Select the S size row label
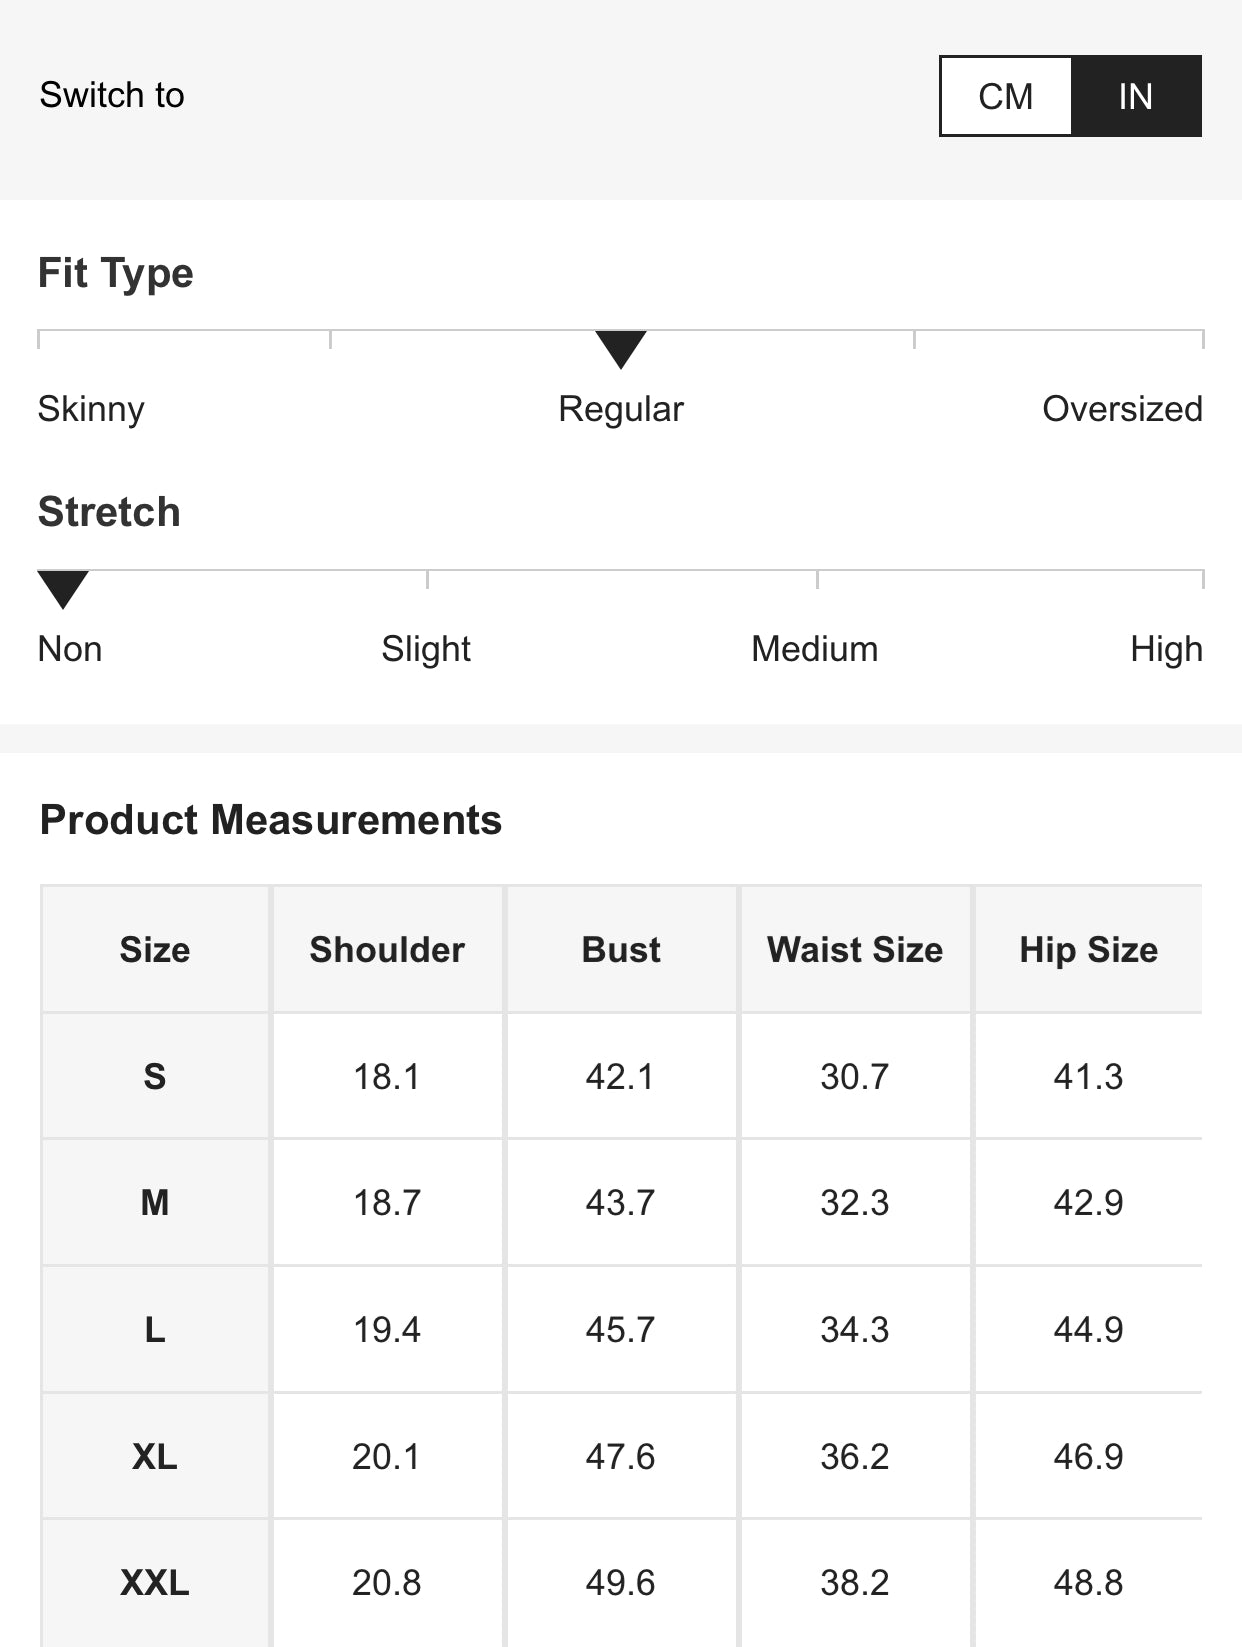Screen dimensions: 1242x1647 [155, 1076]
